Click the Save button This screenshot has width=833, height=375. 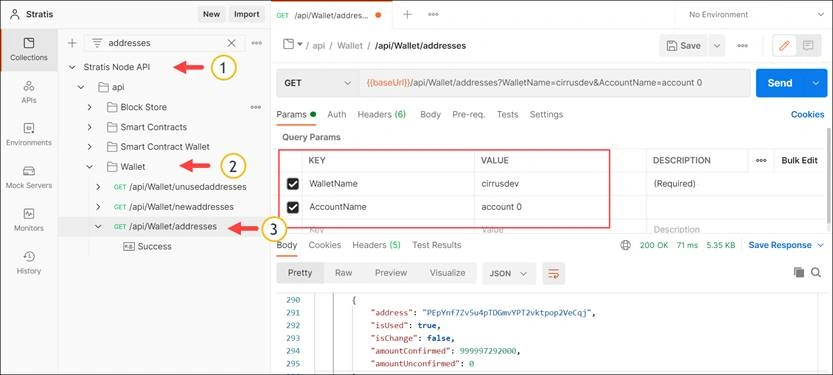684,46
